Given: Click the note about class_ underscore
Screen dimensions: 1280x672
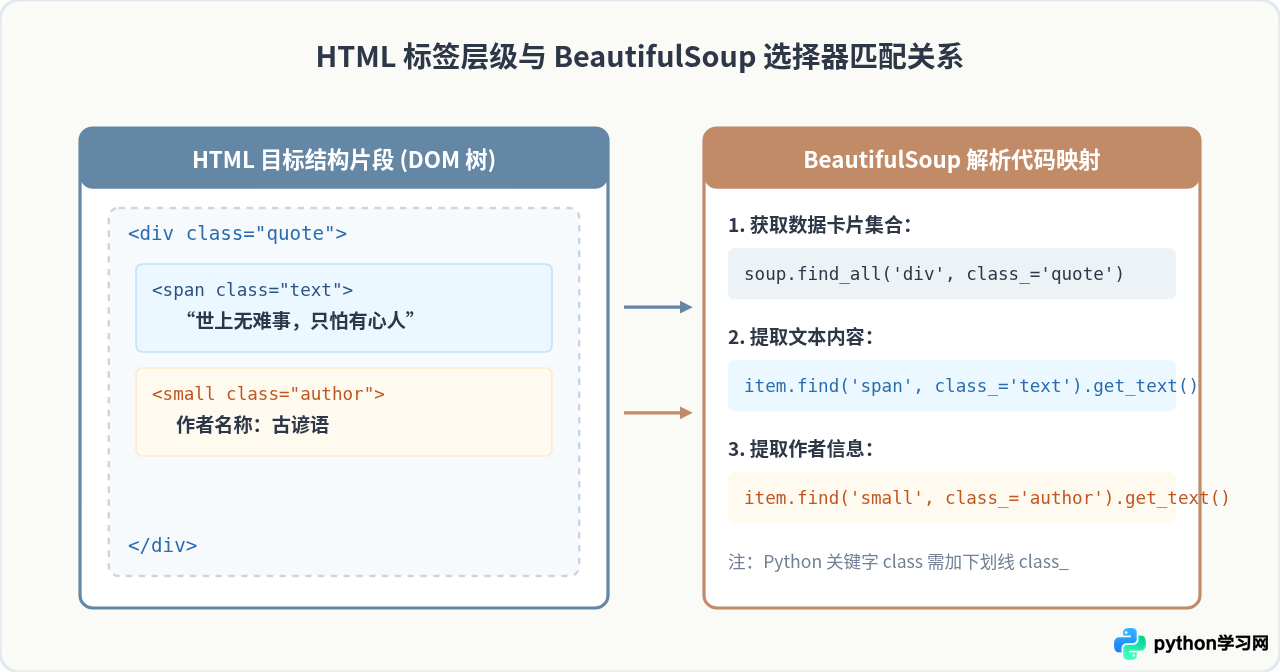Looking at the screenshot, I should coord(898,561).
